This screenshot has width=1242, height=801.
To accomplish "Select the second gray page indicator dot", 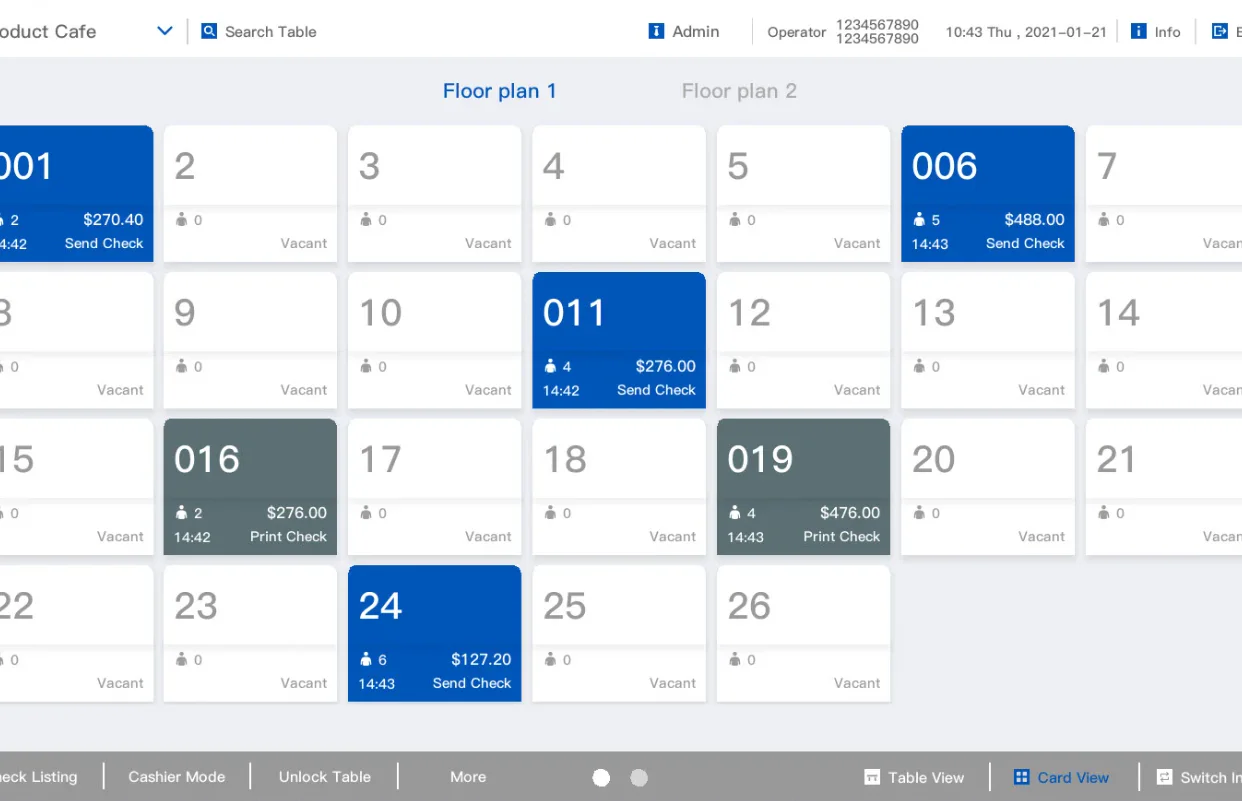I will [x=639, y=777].
